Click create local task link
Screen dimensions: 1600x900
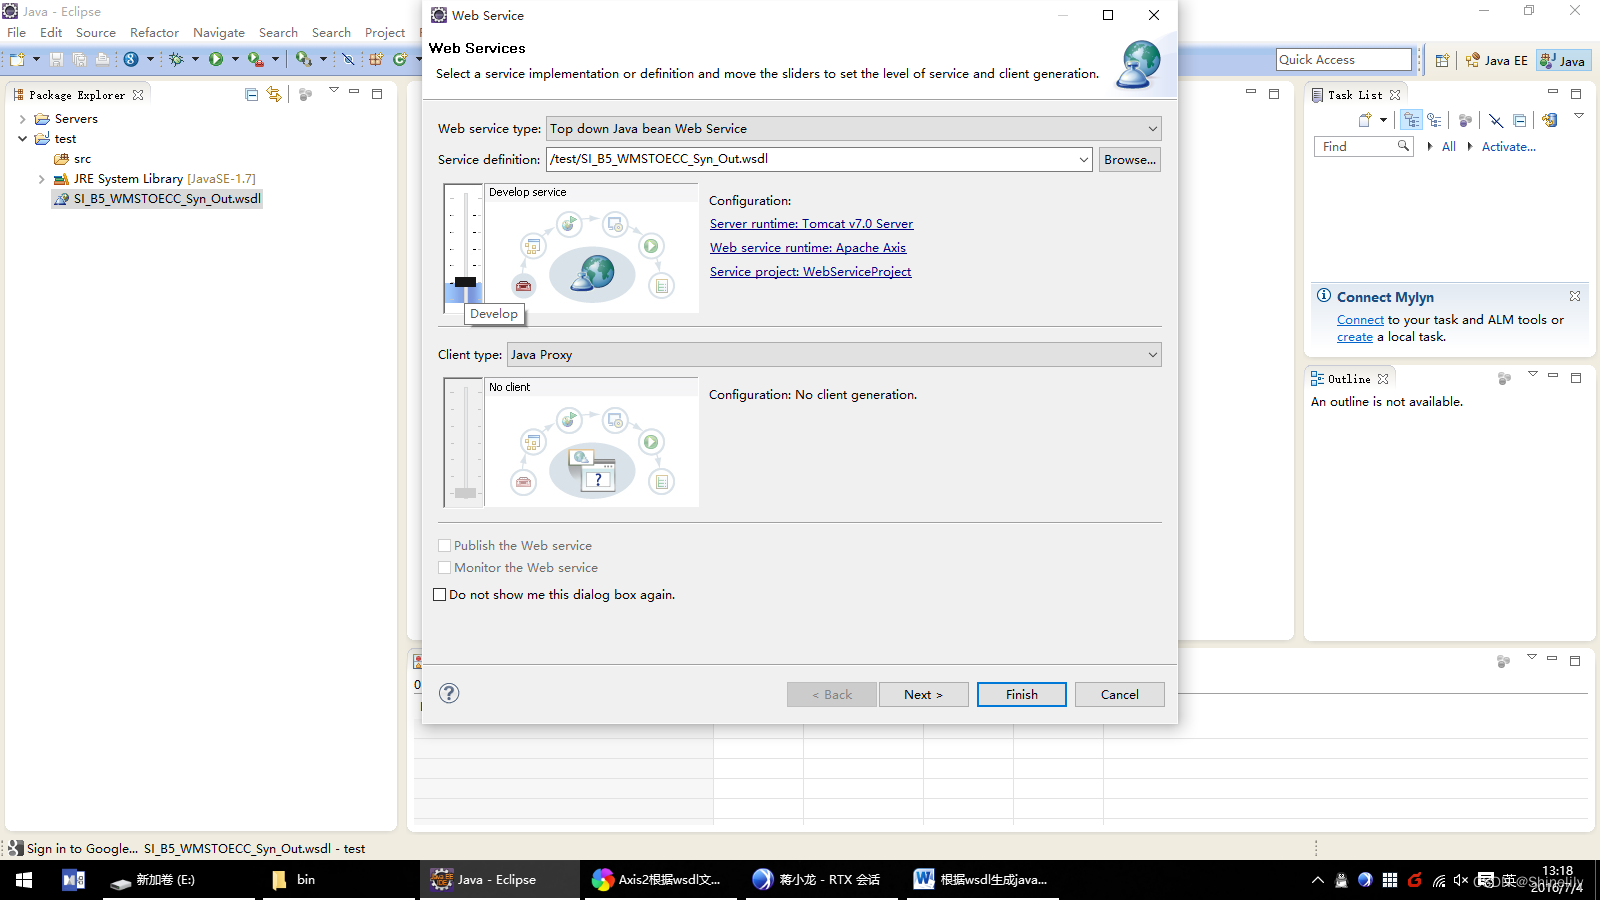pos(1355,337)
